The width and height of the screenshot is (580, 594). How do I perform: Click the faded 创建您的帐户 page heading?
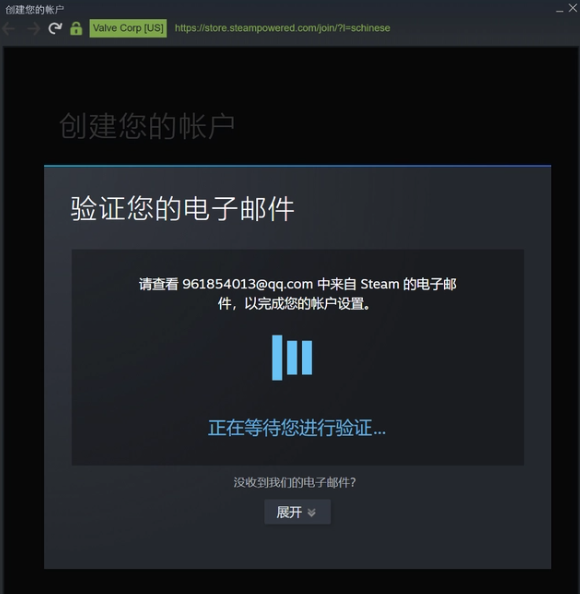coord(147,126)
